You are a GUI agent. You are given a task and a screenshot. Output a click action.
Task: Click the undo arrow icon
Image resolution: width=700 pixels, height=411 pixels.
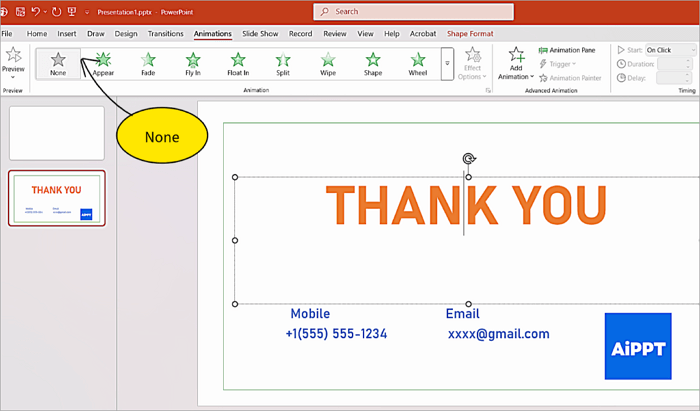(36, 12)
